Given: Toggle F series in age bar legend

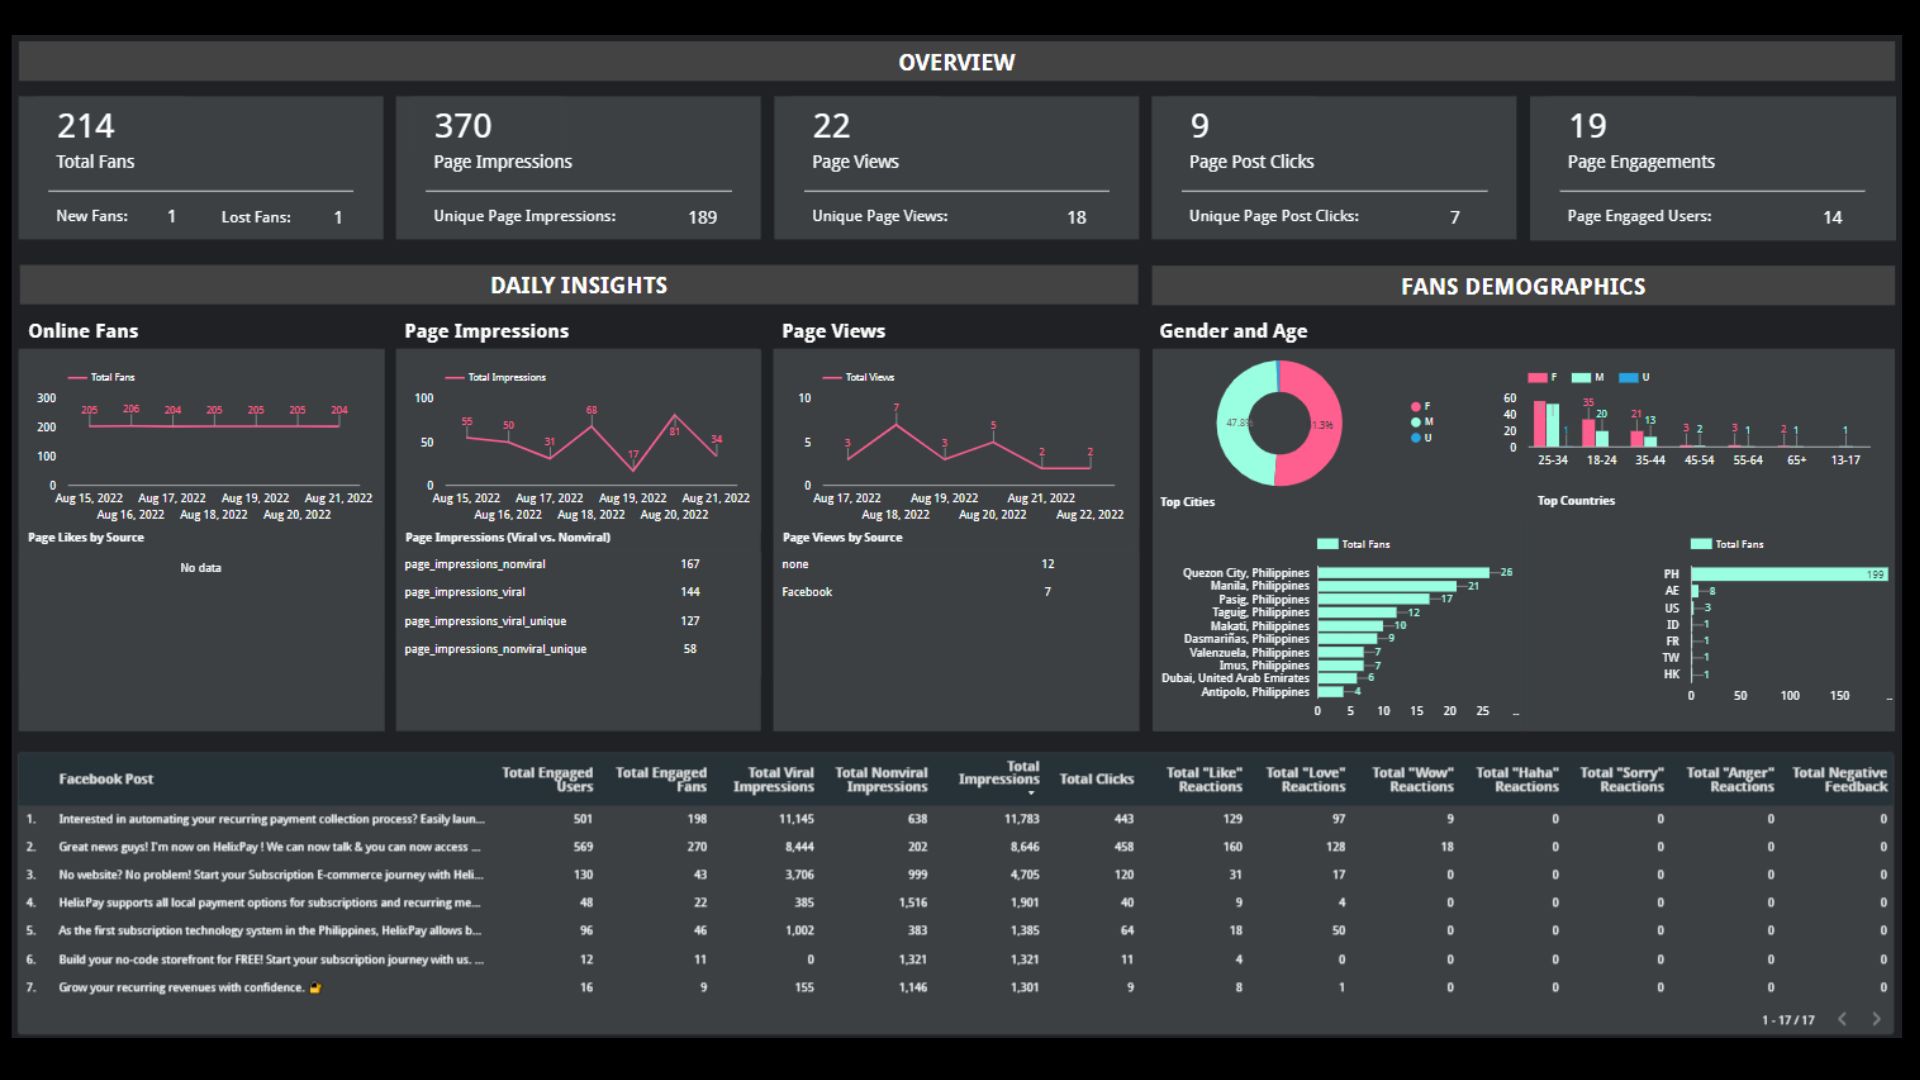Looking at the screenshot, I should click(1537, 378).
